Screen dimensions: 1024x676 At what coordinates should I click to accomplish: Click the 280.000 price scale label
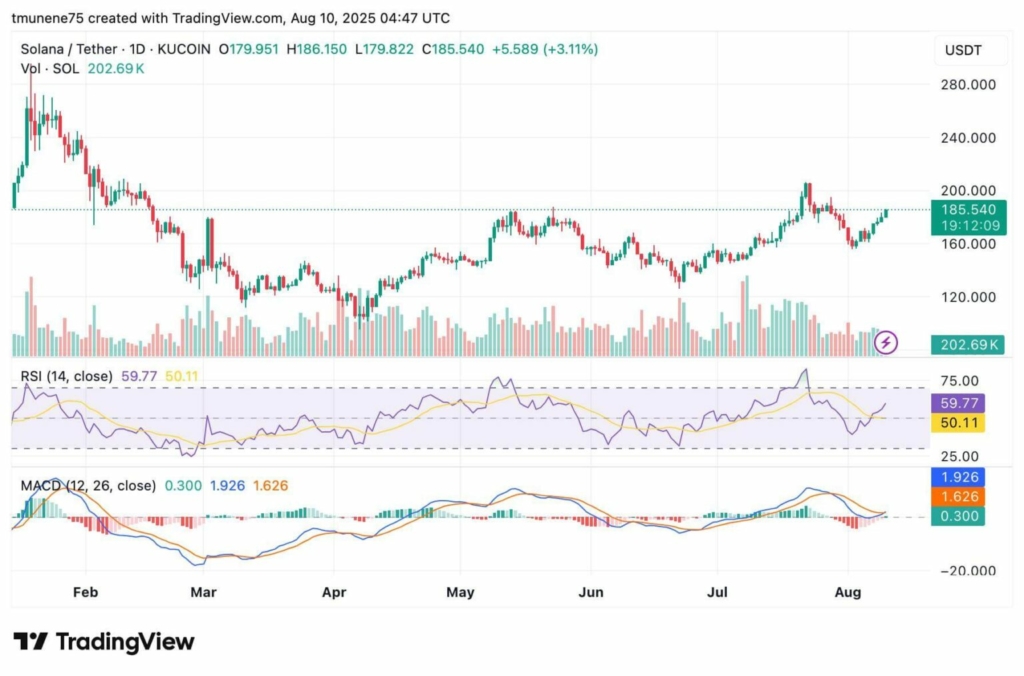968,84
